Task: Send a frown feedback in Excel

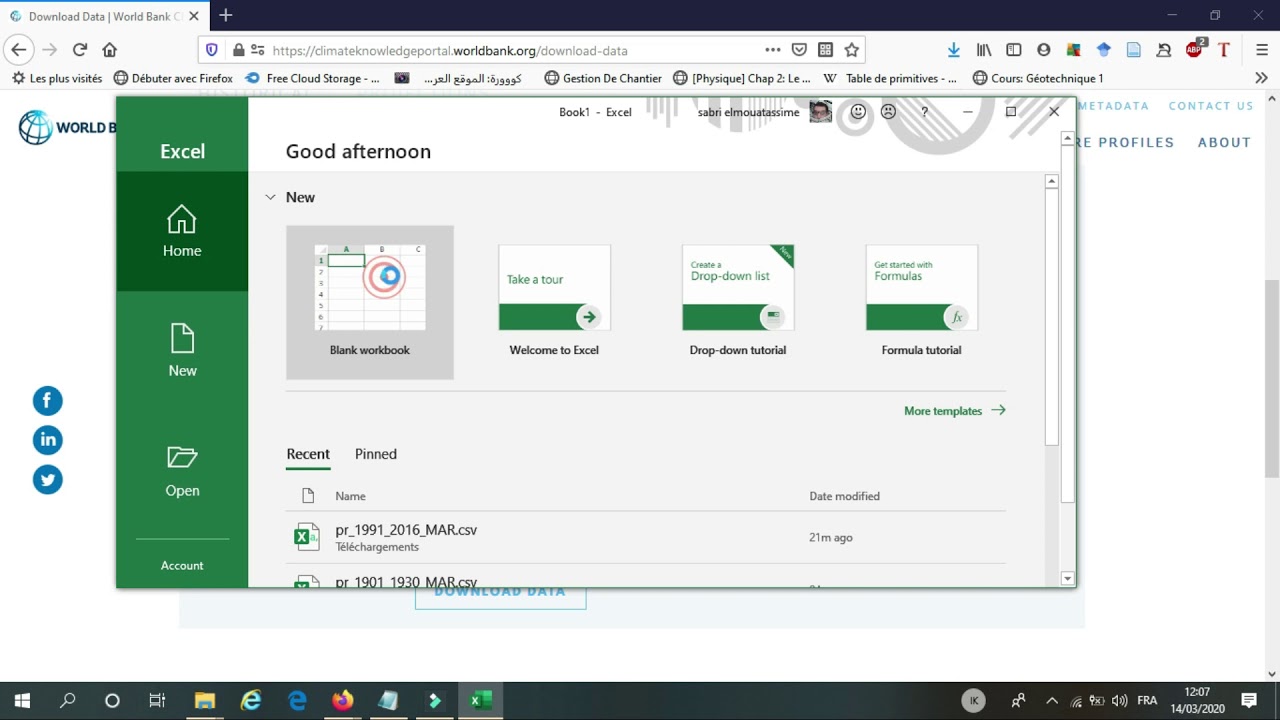Action: tap(888, 112)
